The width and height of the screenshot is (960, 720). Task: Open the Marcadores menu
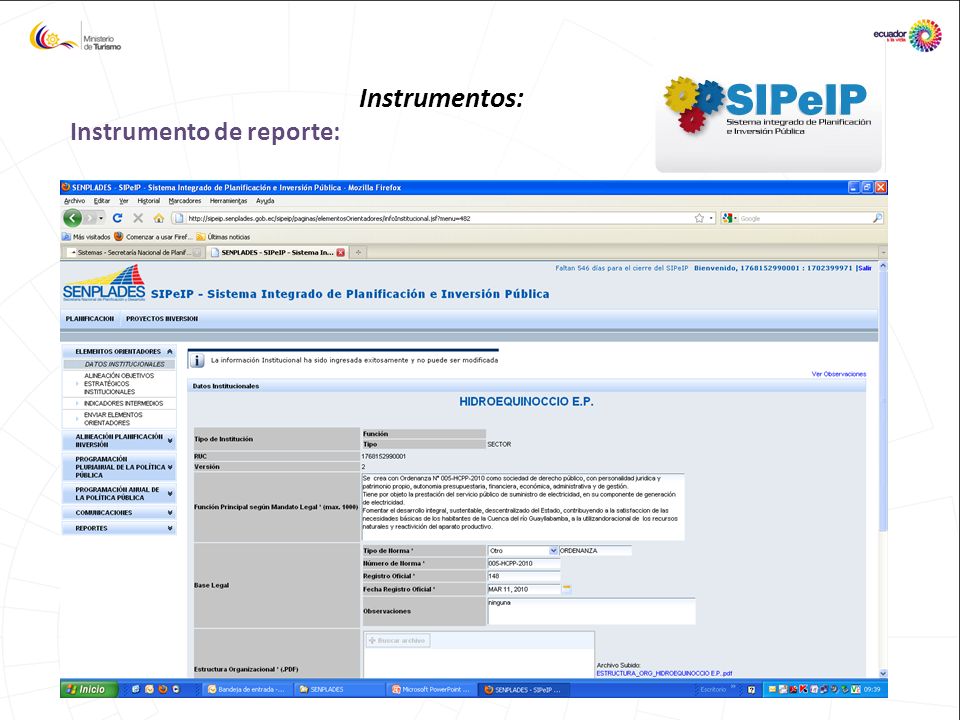tap(184, 201)
